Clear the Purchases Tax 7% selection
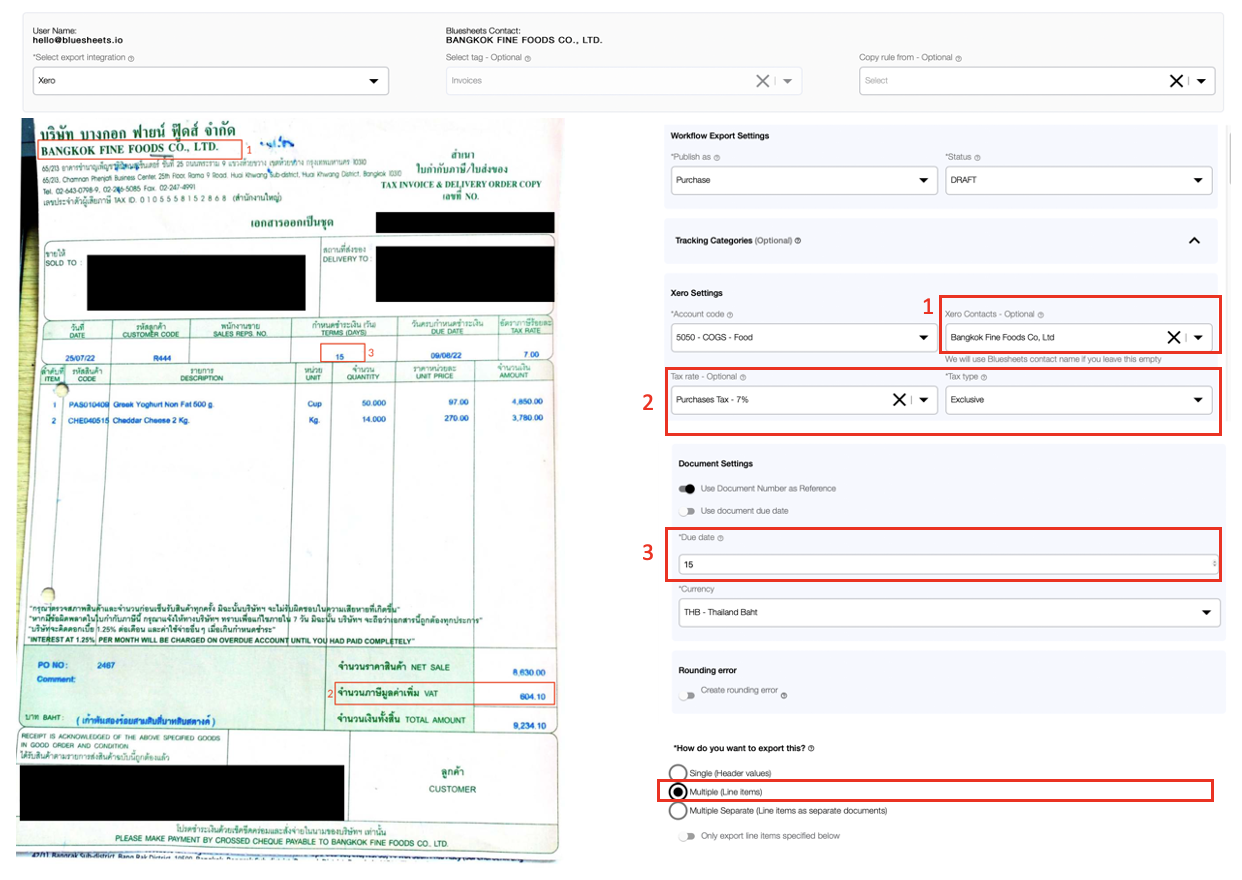Screen dimensions: 1242x880 pyautogui.click(x=899, y=400)
